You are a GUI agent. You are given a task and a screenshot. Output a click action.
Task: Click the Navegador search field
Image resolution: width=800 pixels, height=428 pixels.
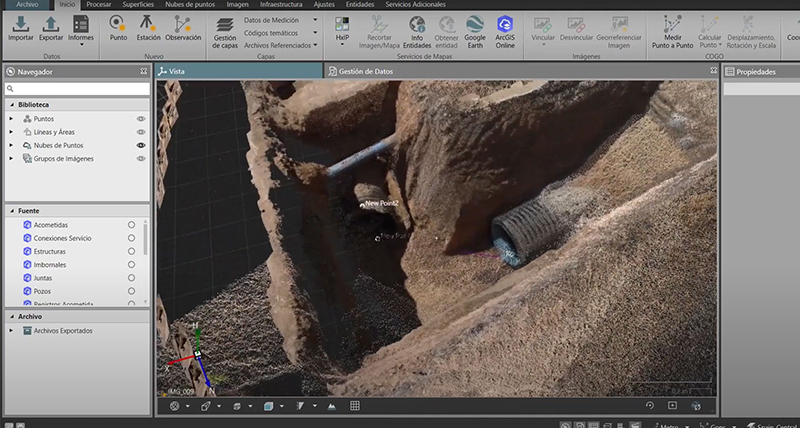[x=77, y=89]
